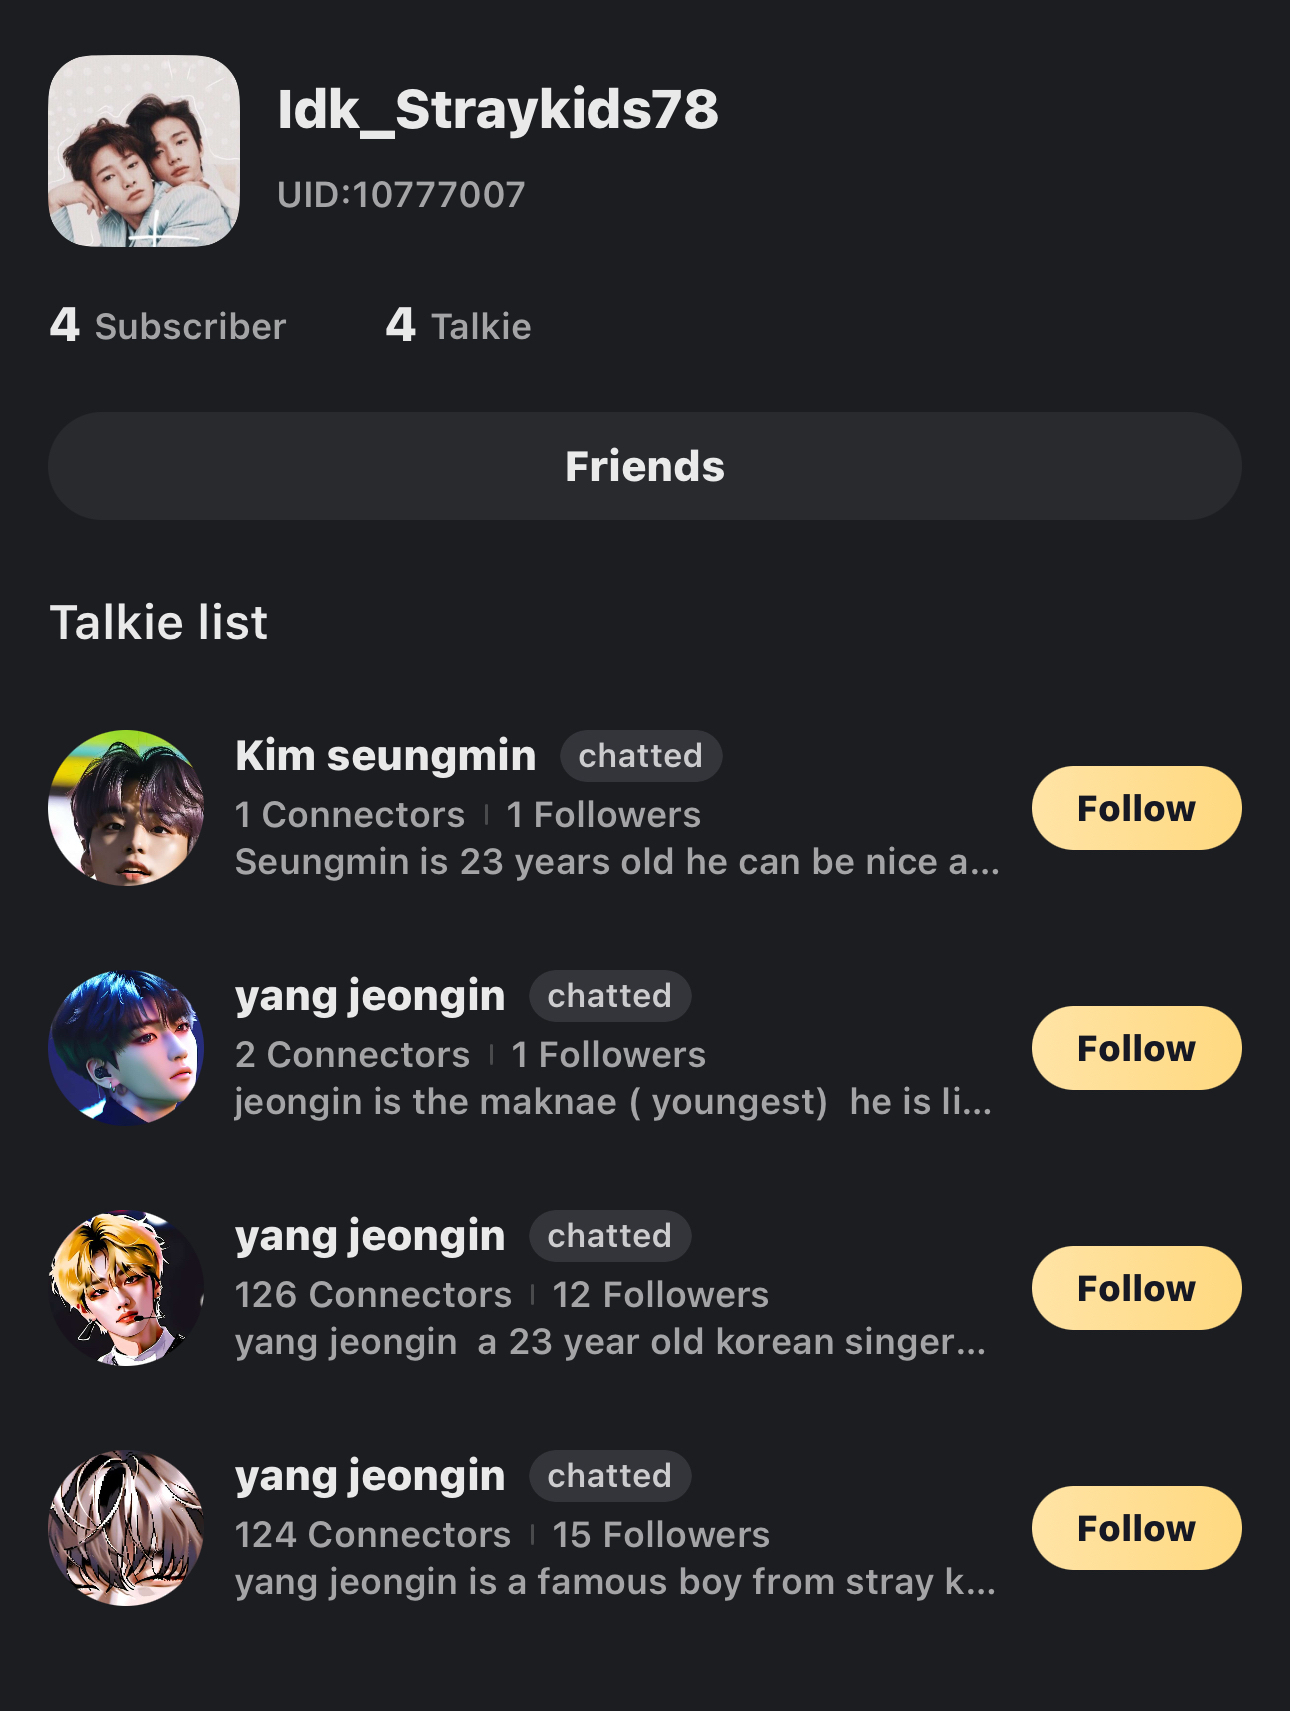The image size is (1290, 1711).
Task: Follow yang jeongin with 15 Followers
Action: (1136, 1528)
